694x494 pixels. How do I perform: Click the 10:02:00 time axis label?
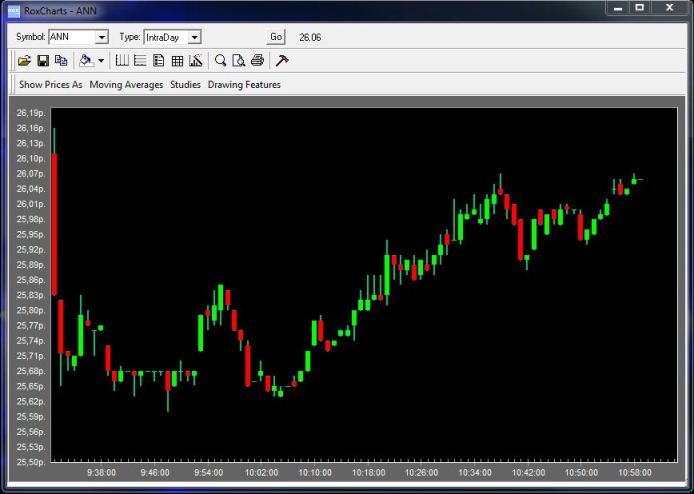pos(262,473)
